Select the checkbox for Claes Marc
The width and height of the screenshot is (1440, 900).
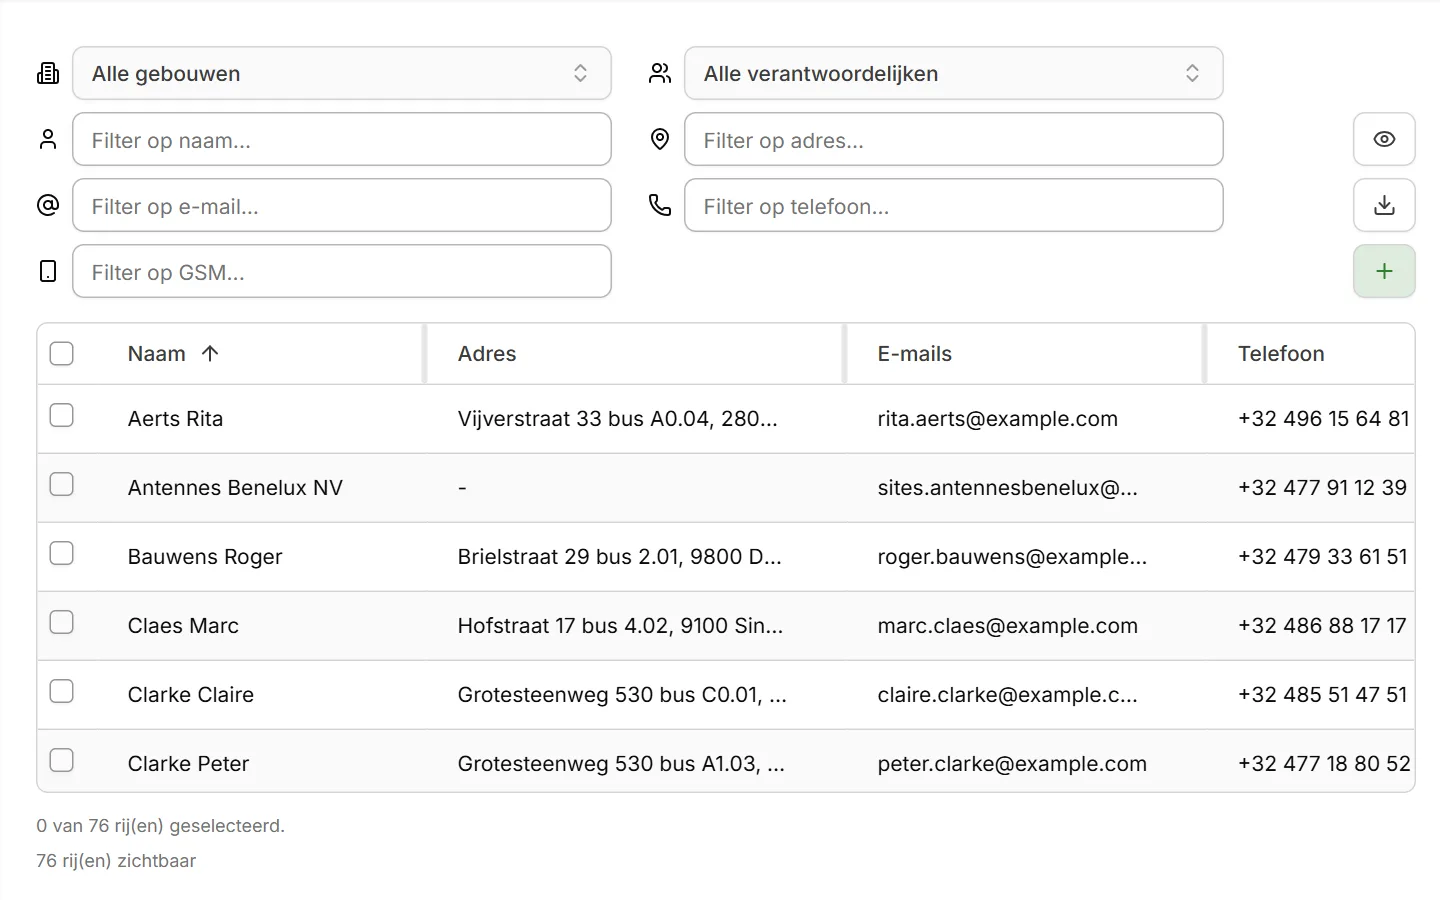point(62,622)
